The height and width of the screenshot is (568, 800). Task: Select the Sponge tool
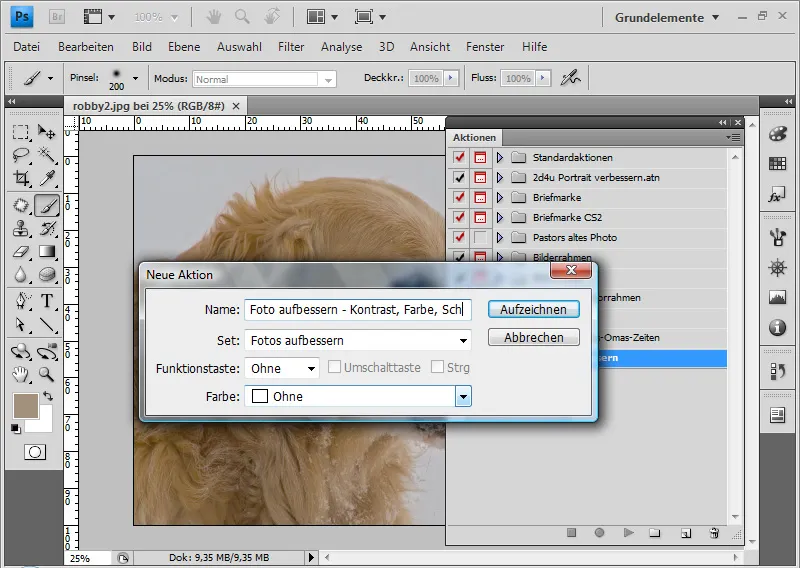point(47,275)
